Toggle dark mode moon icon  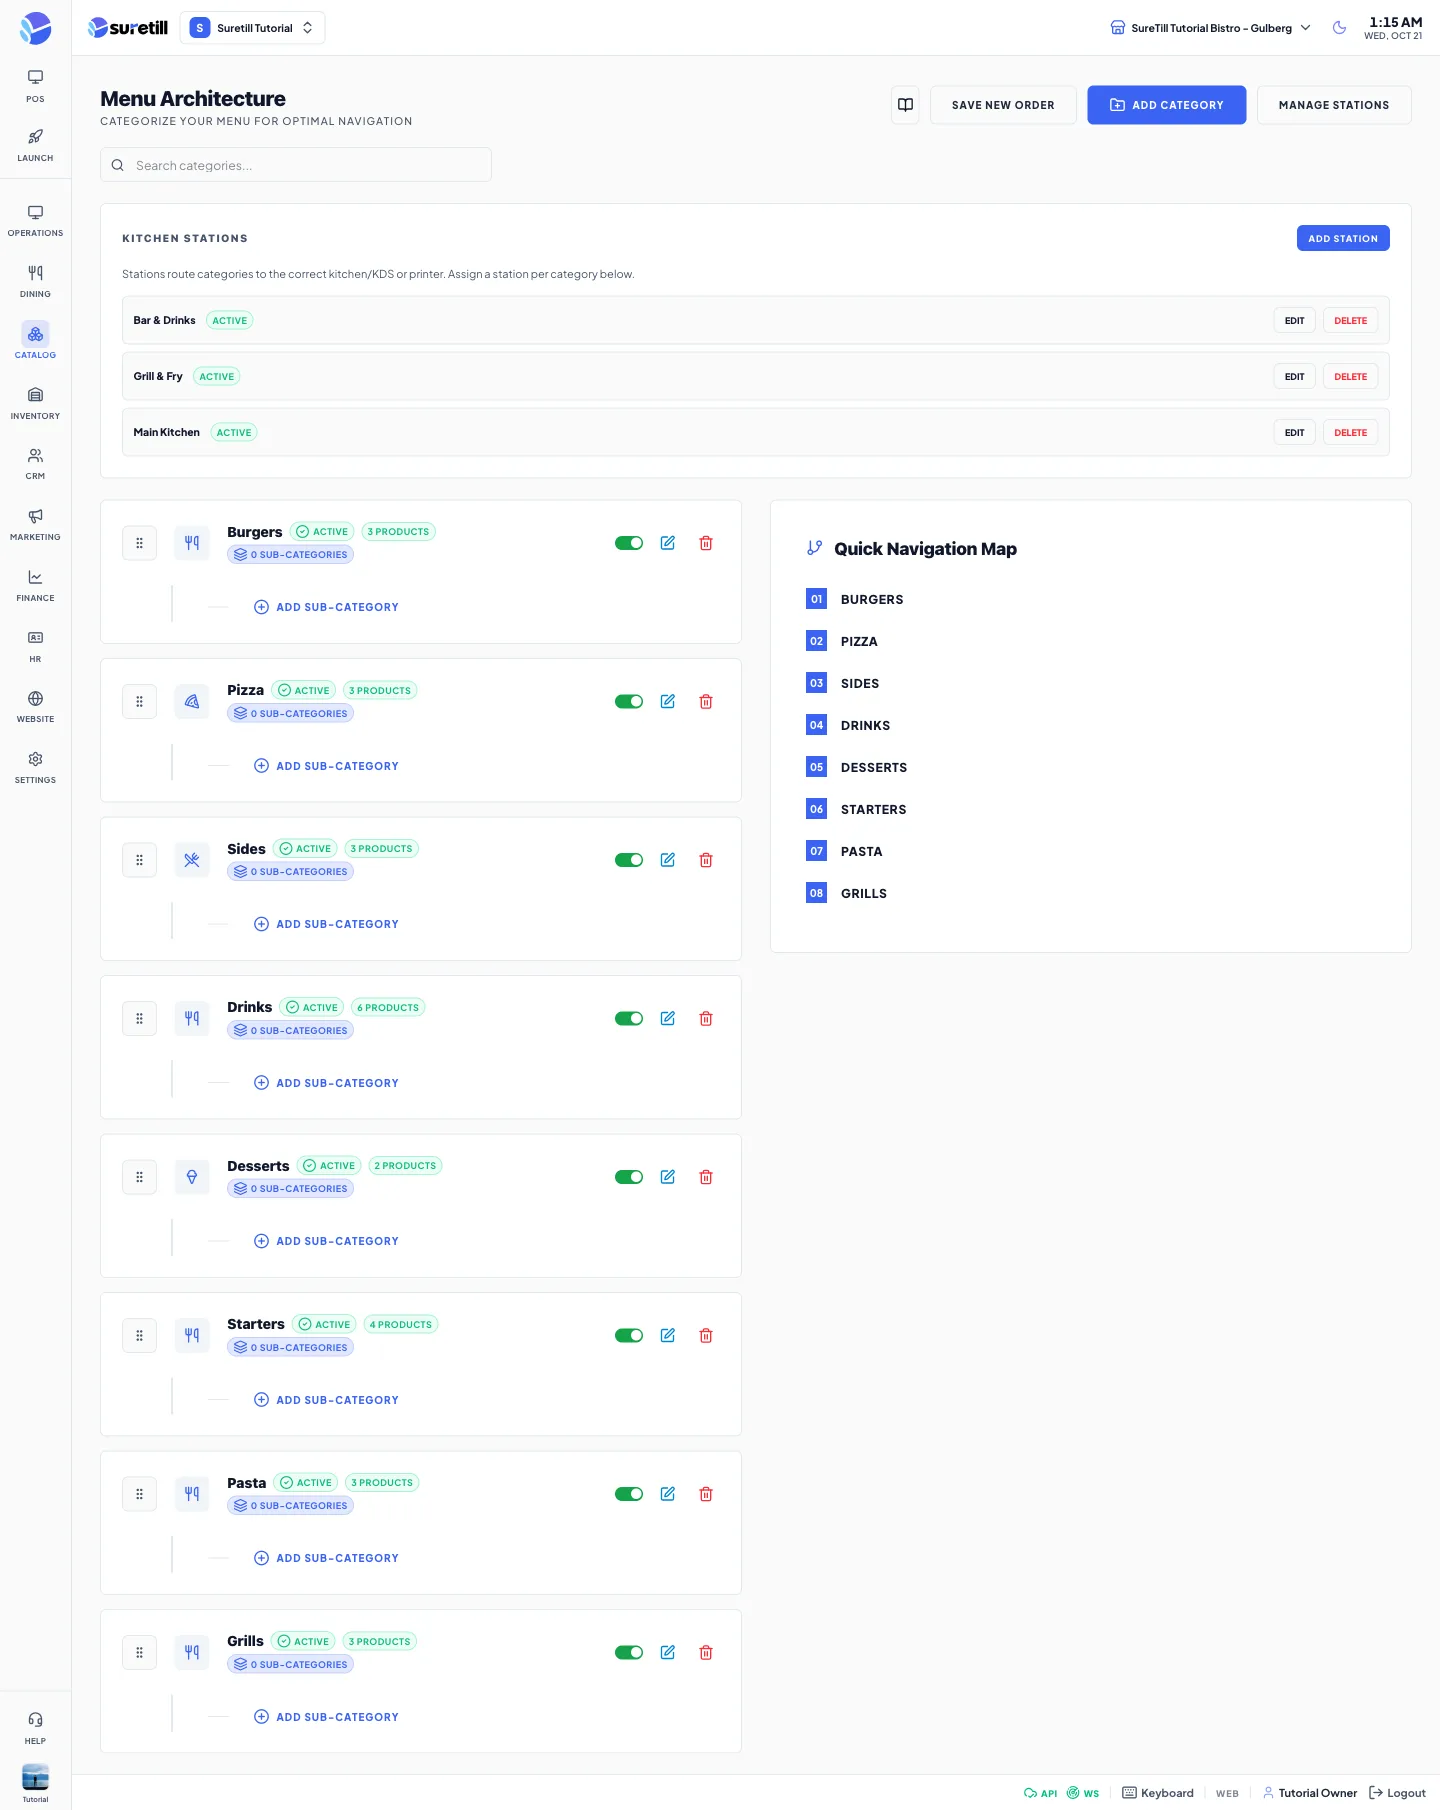click(1339, 28)
